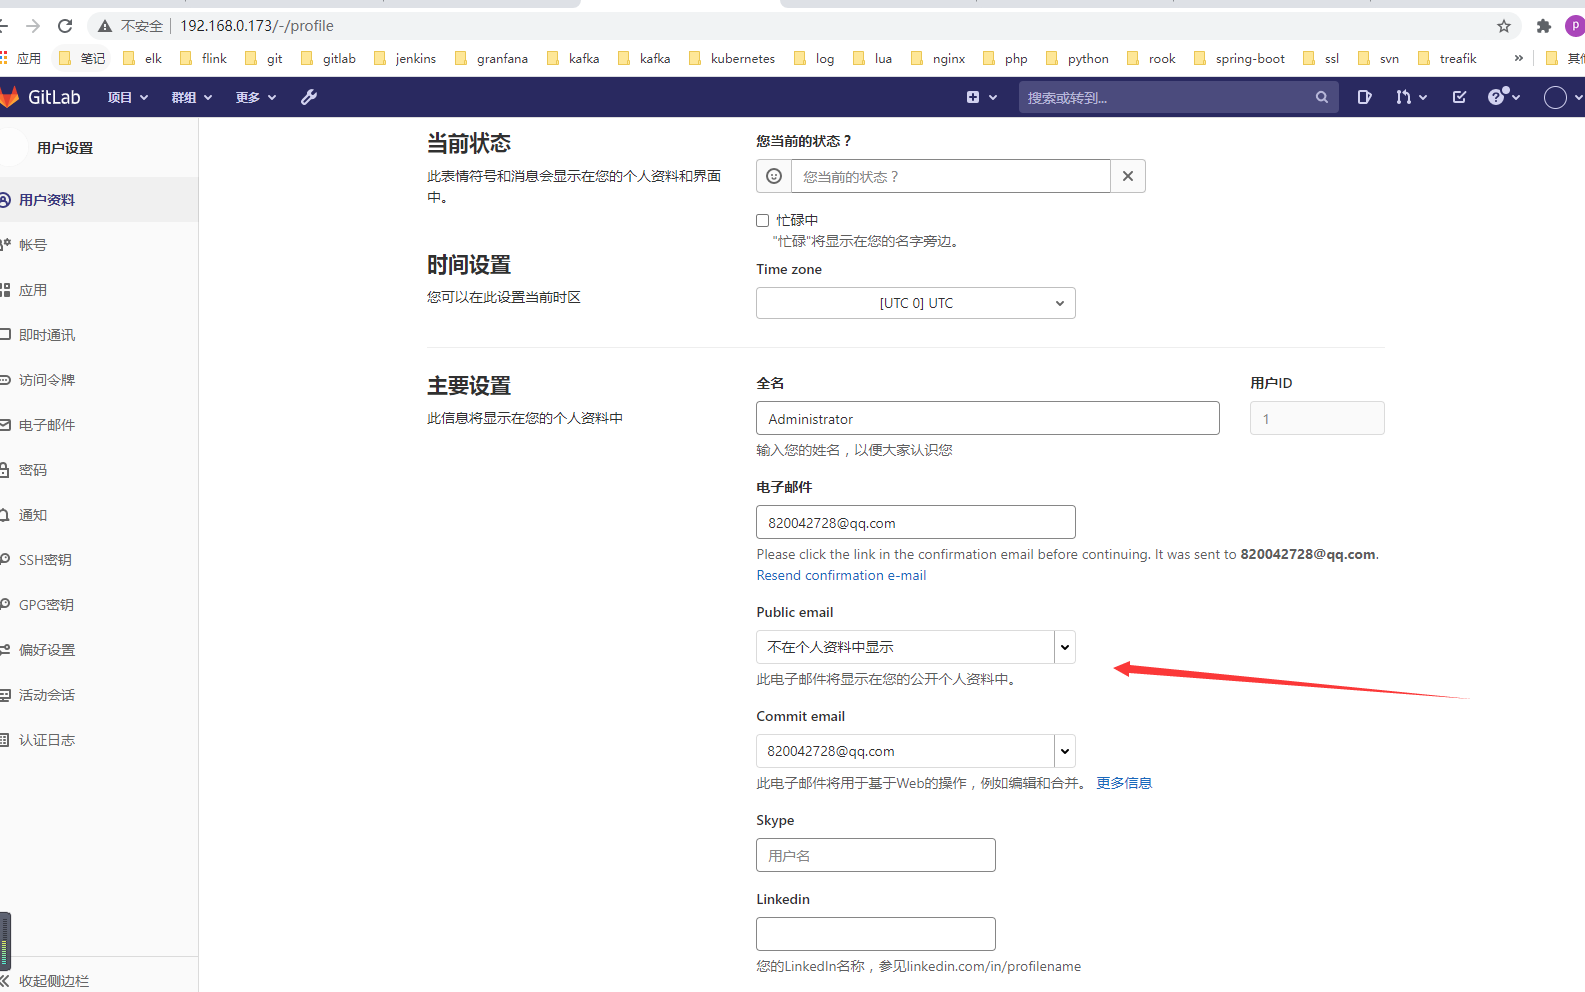The height and width of the screenshot is (992, 1585).
Task: Open browser extensions puzzle icon
Action: (1544, 26)
